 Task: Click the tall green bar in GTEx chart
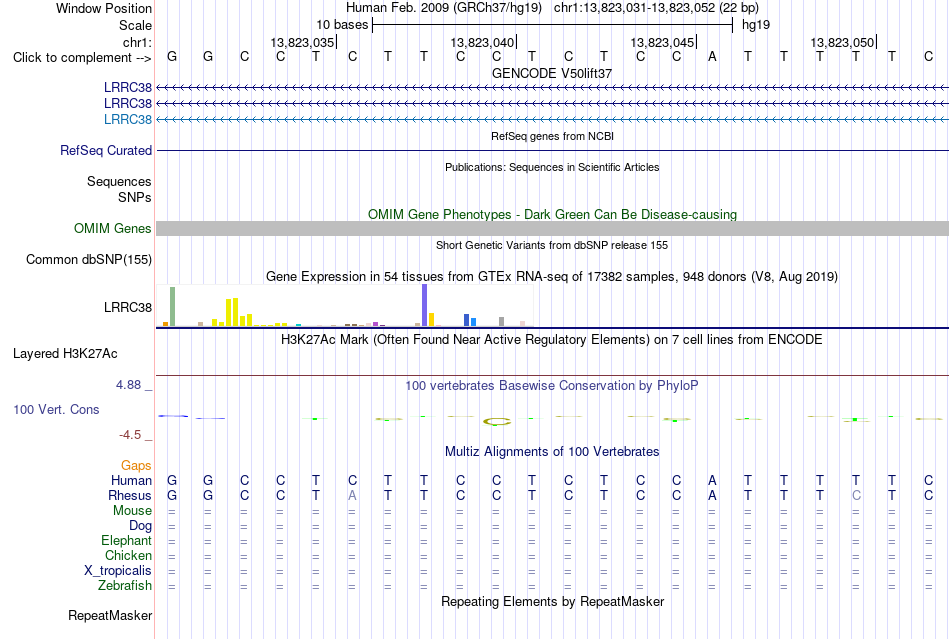click(173, 306)
